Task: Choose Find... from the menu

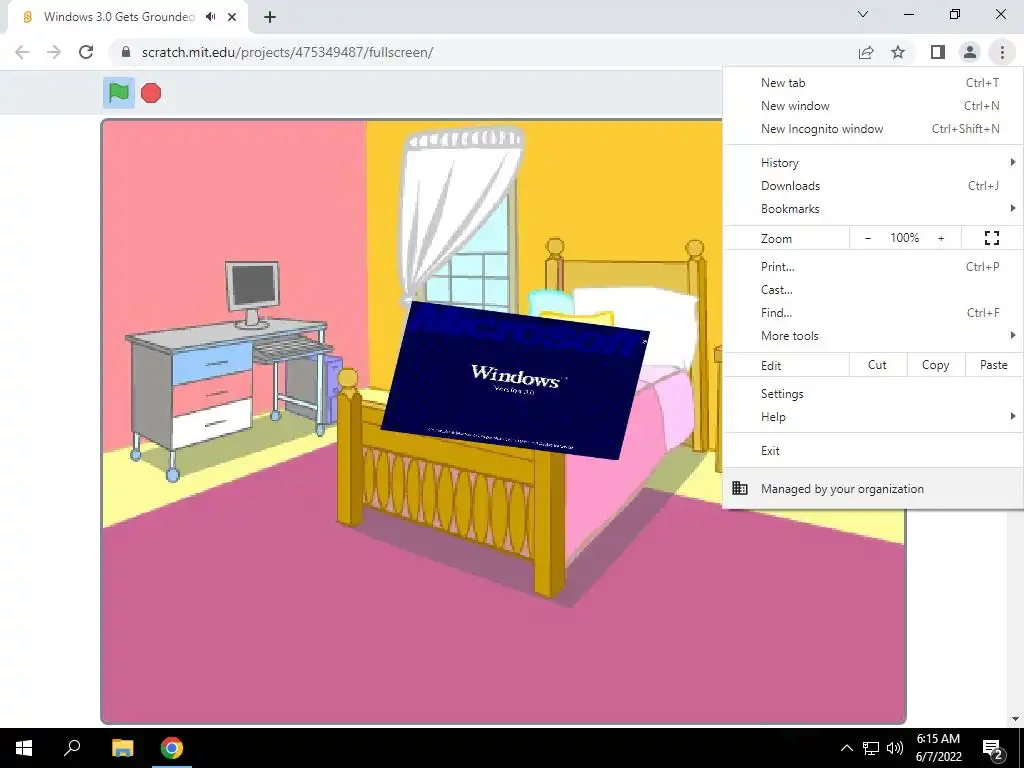Action: tap(873, 313)
